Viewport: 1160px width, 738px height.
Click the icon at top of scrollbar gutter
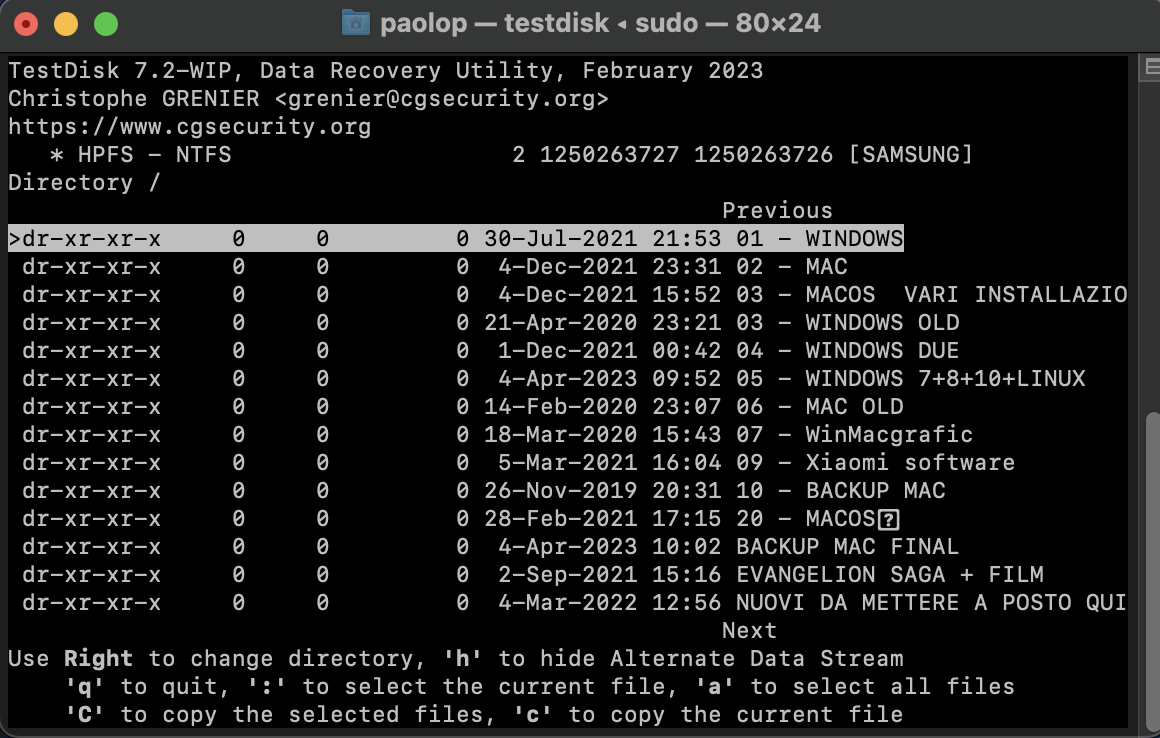[1152, 68]
